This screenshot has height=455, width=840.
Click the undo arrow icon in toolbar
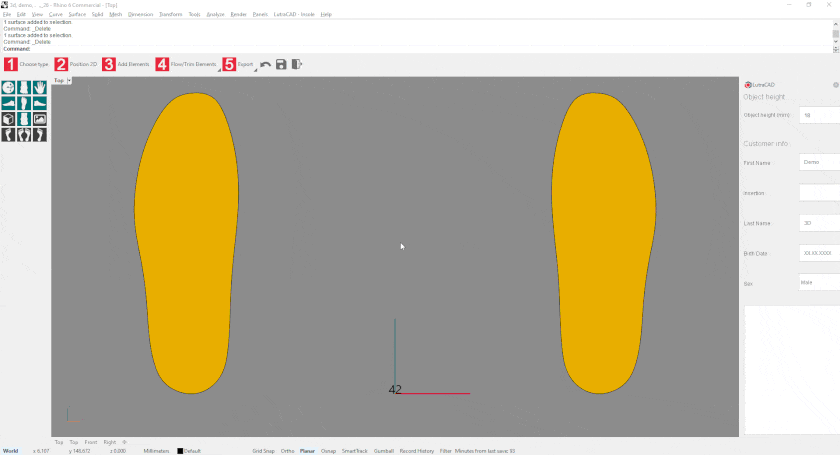point(265,64)
